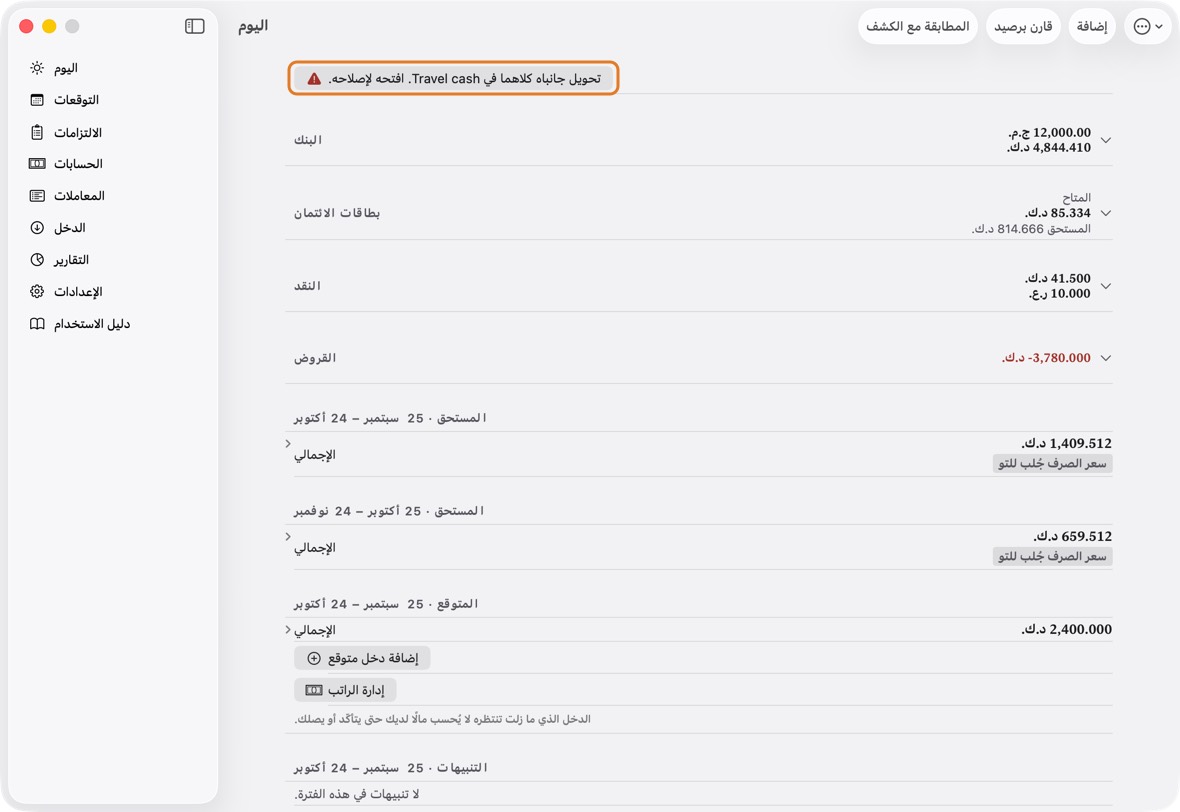Click the 85.334 د.ك available credit
Image resolution: width=1180 pixels, height=812 pixels.
pos(1057,213)
